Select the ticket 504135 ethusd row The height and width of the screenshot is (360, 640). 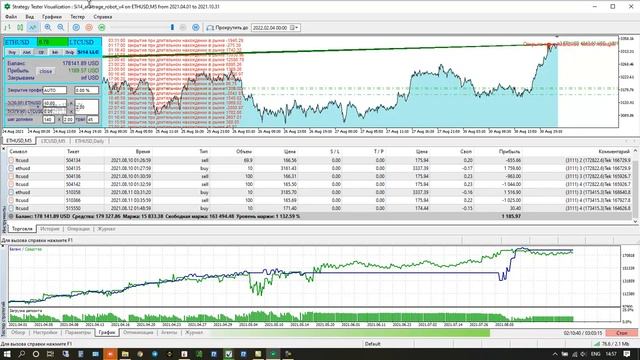[x=320, y=168]
